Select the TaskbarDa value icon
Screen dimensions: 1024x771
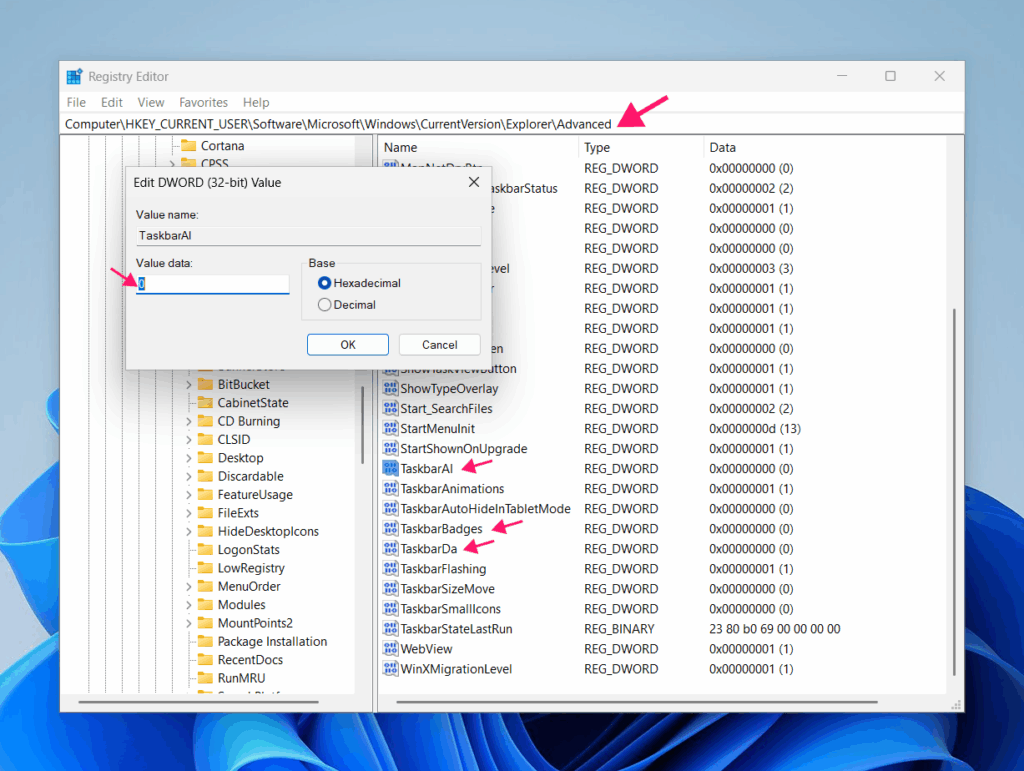[x=391, y=548]
